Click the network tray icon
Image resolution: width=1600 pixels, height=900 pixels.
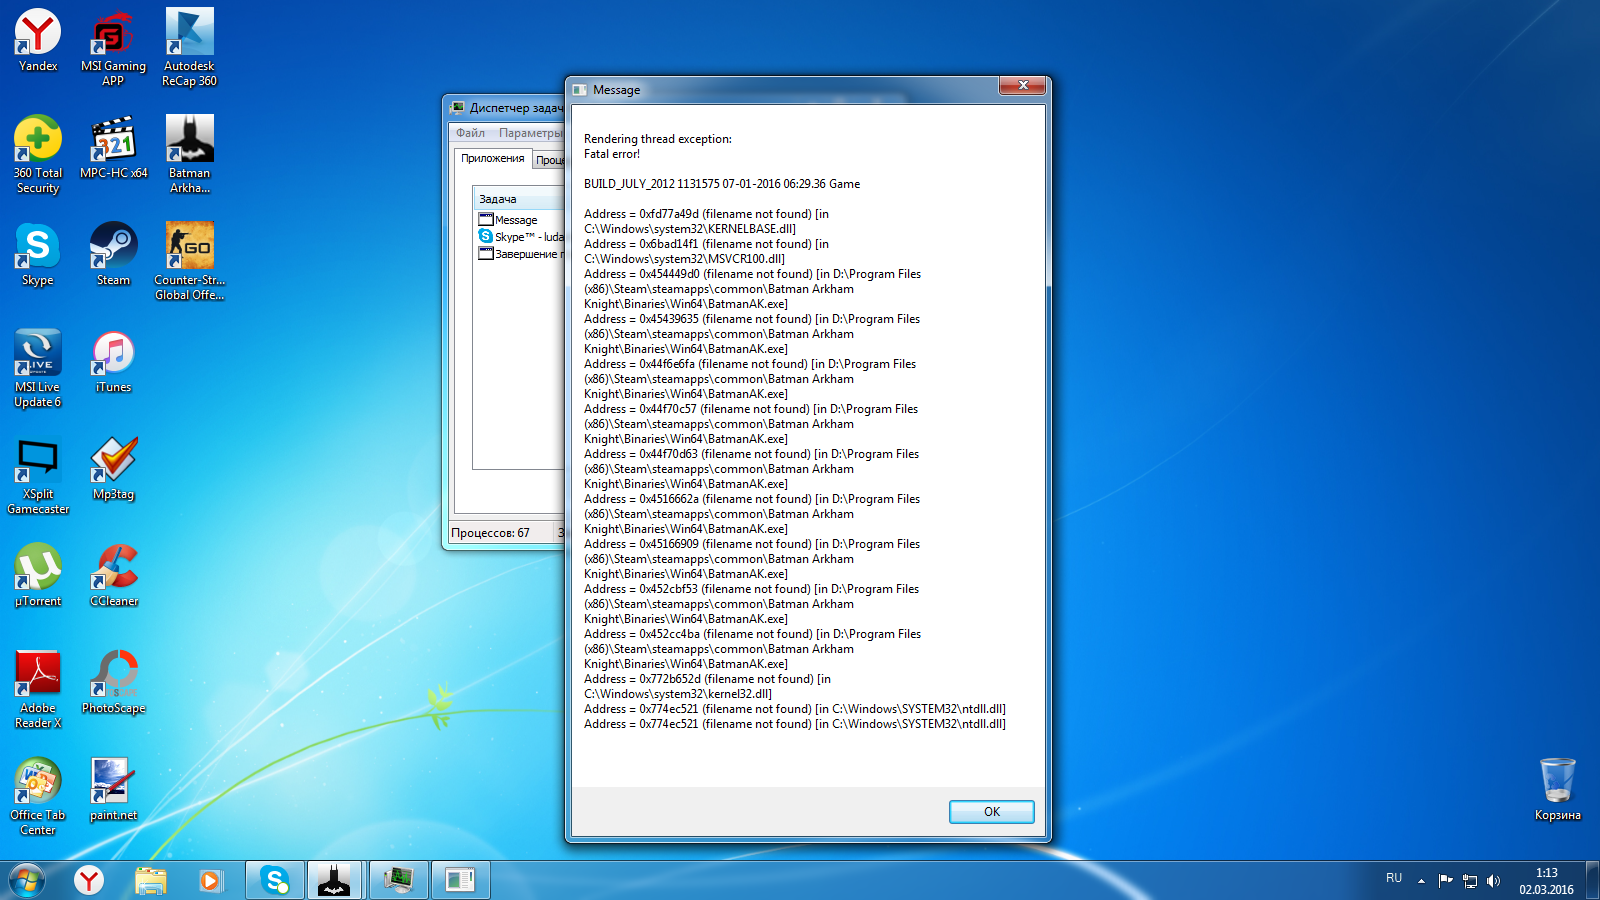(1470, 881)
